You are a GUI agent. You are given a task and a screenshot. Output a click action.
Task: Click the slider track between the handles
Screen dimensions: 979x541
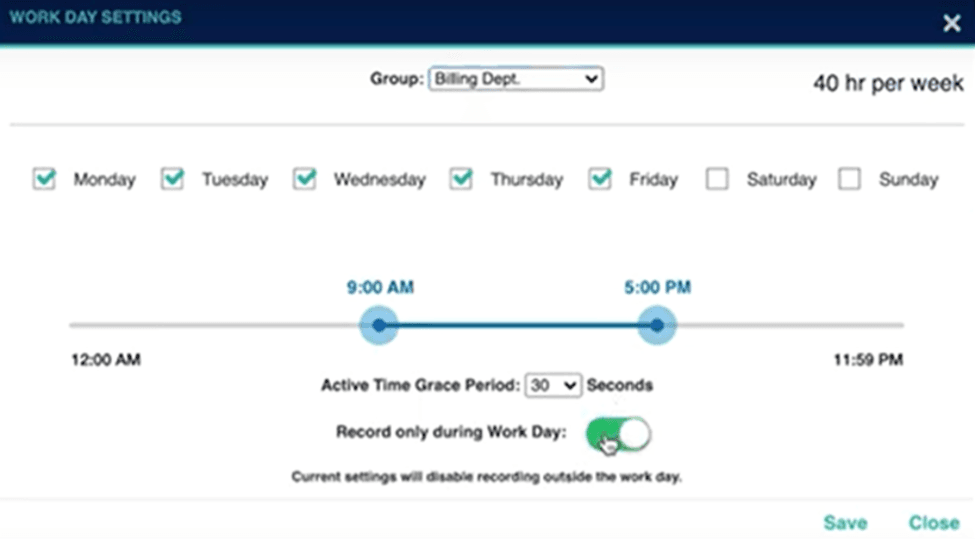pos(517,325)
